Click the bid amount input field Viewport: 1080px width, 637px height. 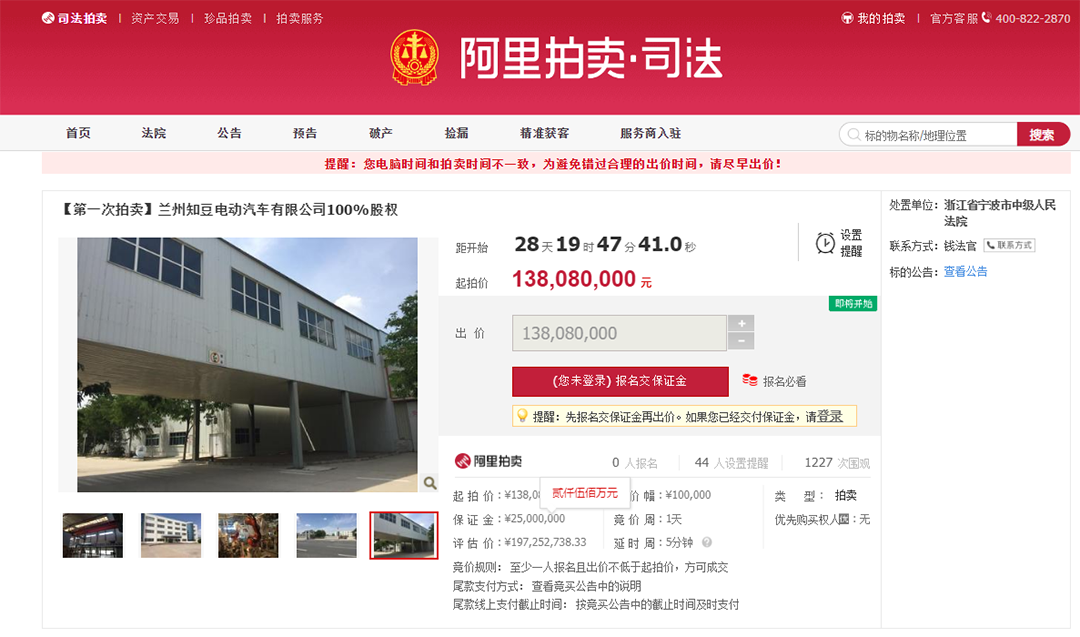[x=619, y=333]
